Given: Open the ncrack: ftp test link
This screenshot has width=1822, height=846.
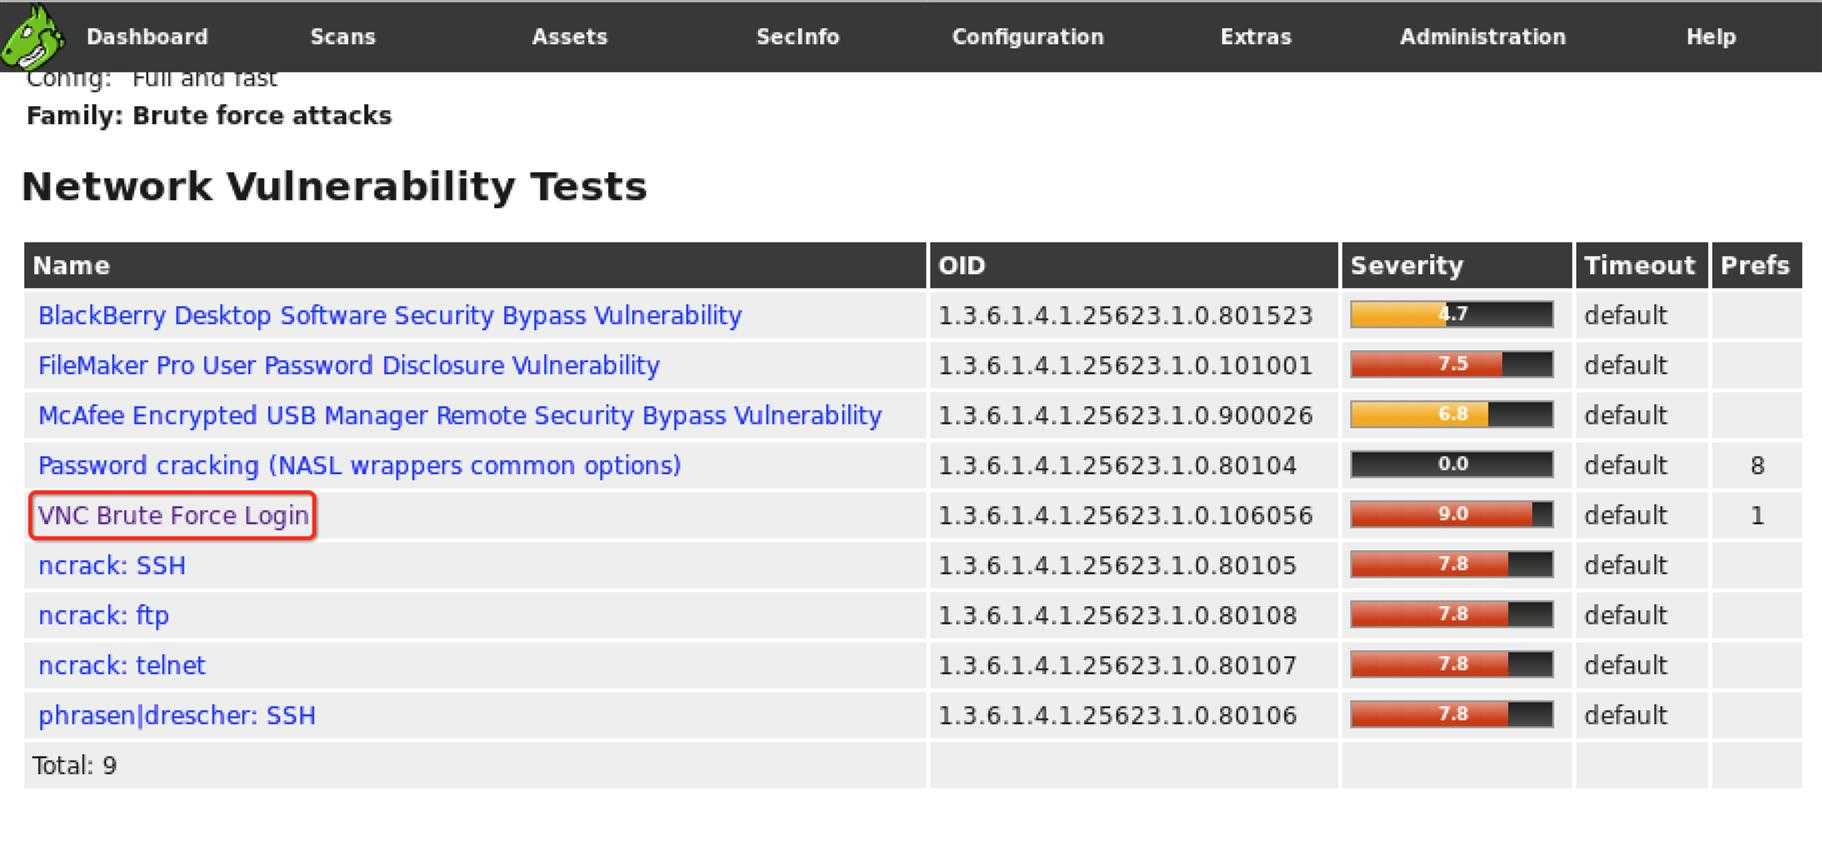Looking at the screenshot, I should tap(103, 615).
